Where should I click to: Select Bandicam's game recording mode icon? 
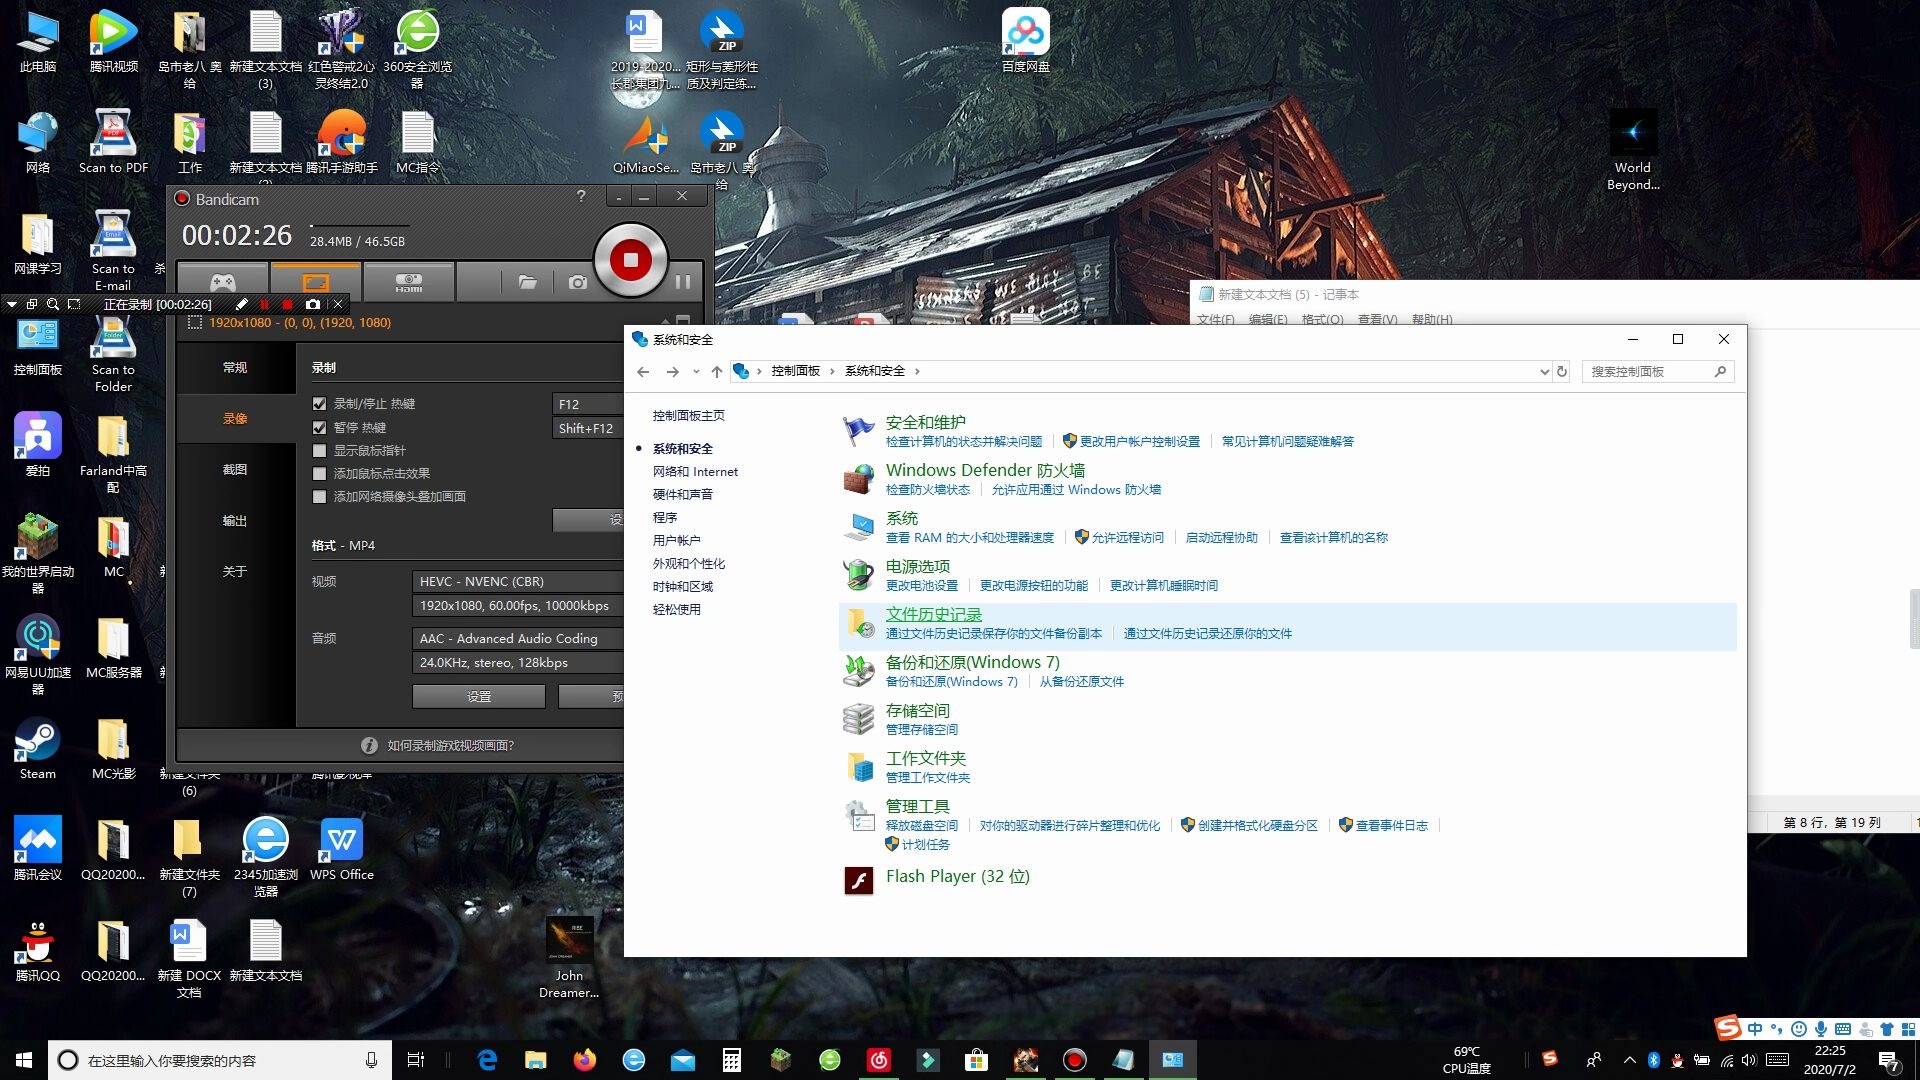coord(222,282)
